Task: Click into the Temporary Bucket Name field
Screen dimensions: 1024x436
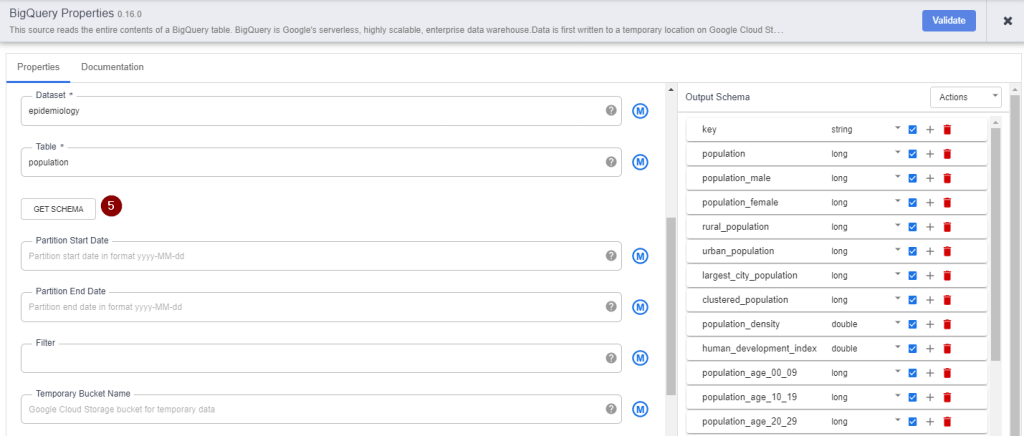Action: tap(310, 409)
